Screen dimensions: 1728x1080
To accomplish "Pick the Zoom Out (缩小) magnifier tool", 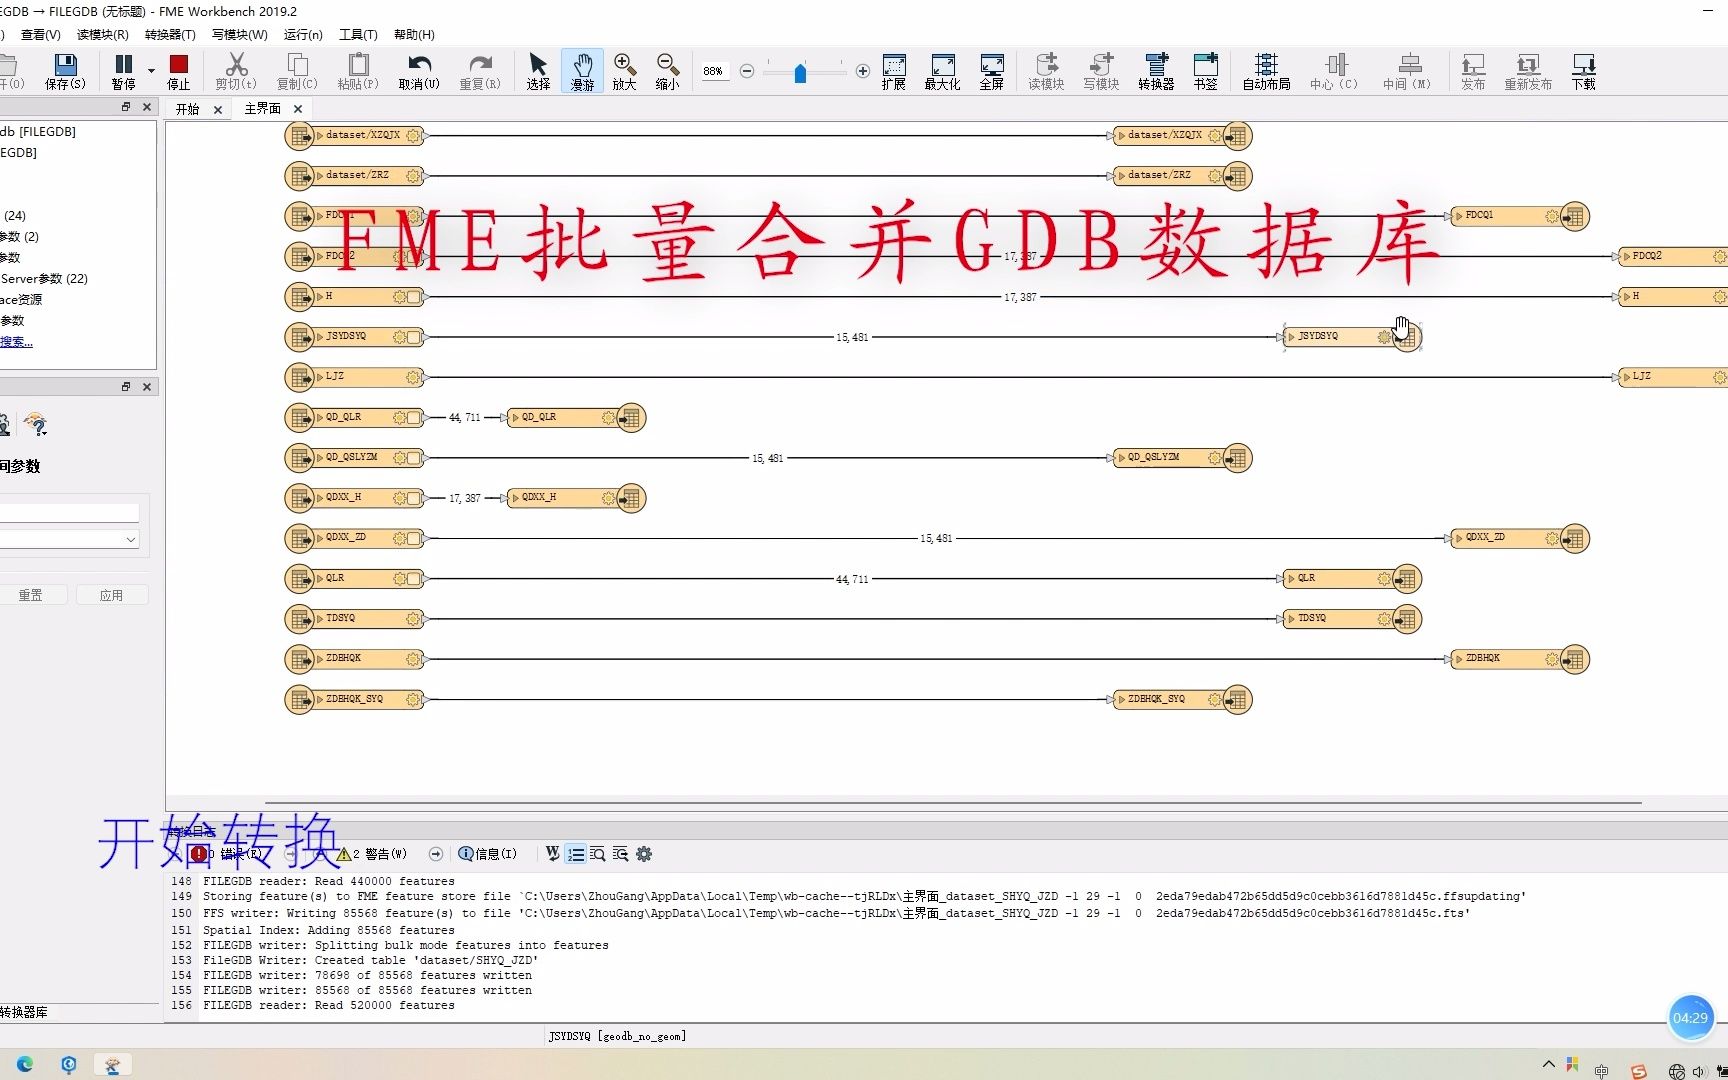I will (x=667, y=72).
